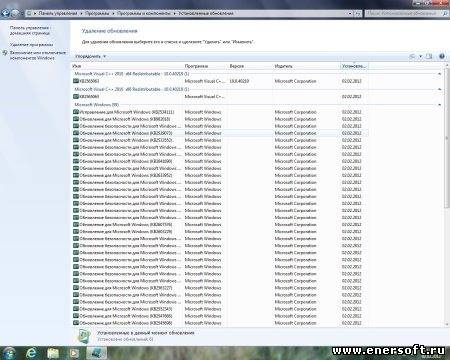
Task: Refresh the address bar view
Action: click(358, 13)
